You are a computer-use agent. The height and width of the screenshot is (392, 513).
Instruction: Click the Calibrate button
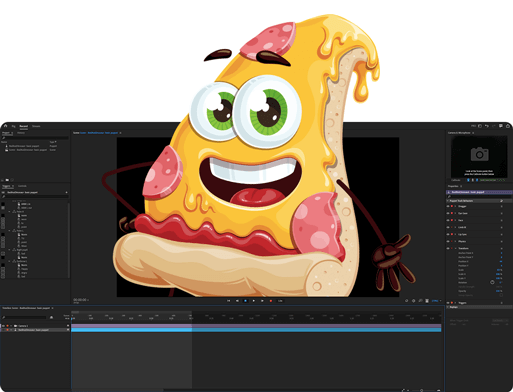(456, 180)
